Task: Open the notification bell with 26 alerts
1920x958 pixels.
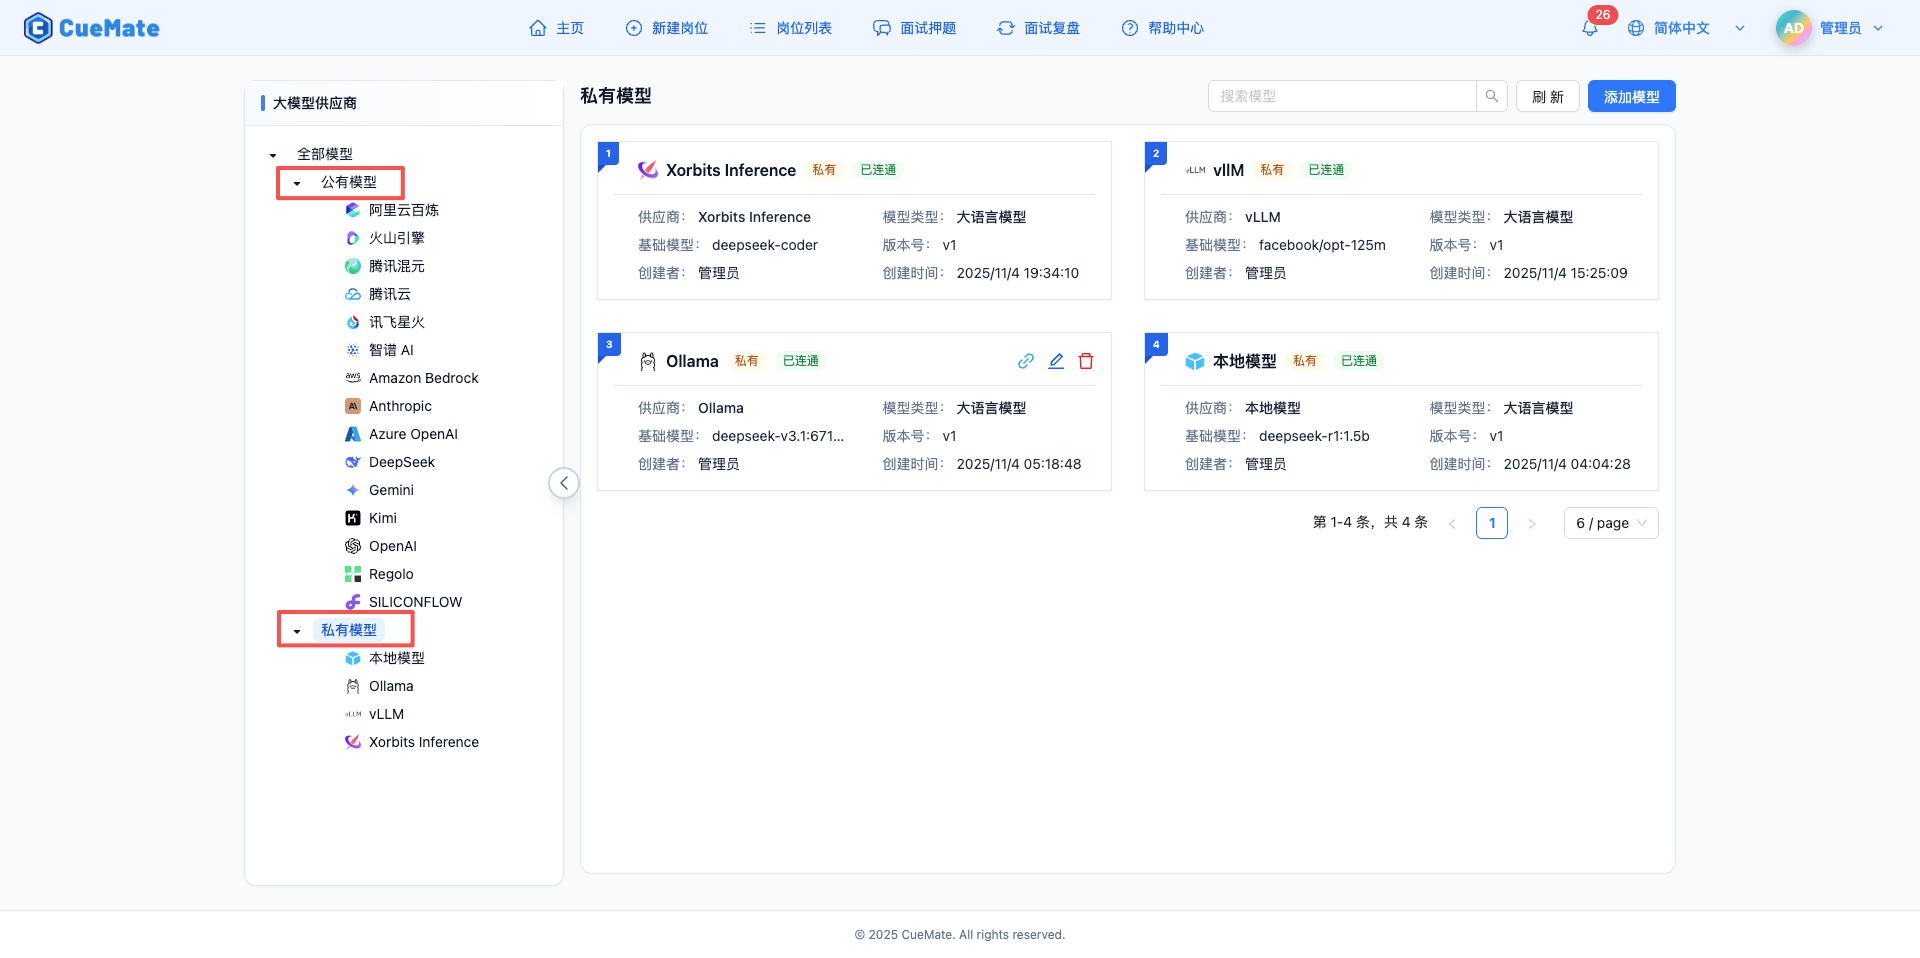Action: 1589,28
